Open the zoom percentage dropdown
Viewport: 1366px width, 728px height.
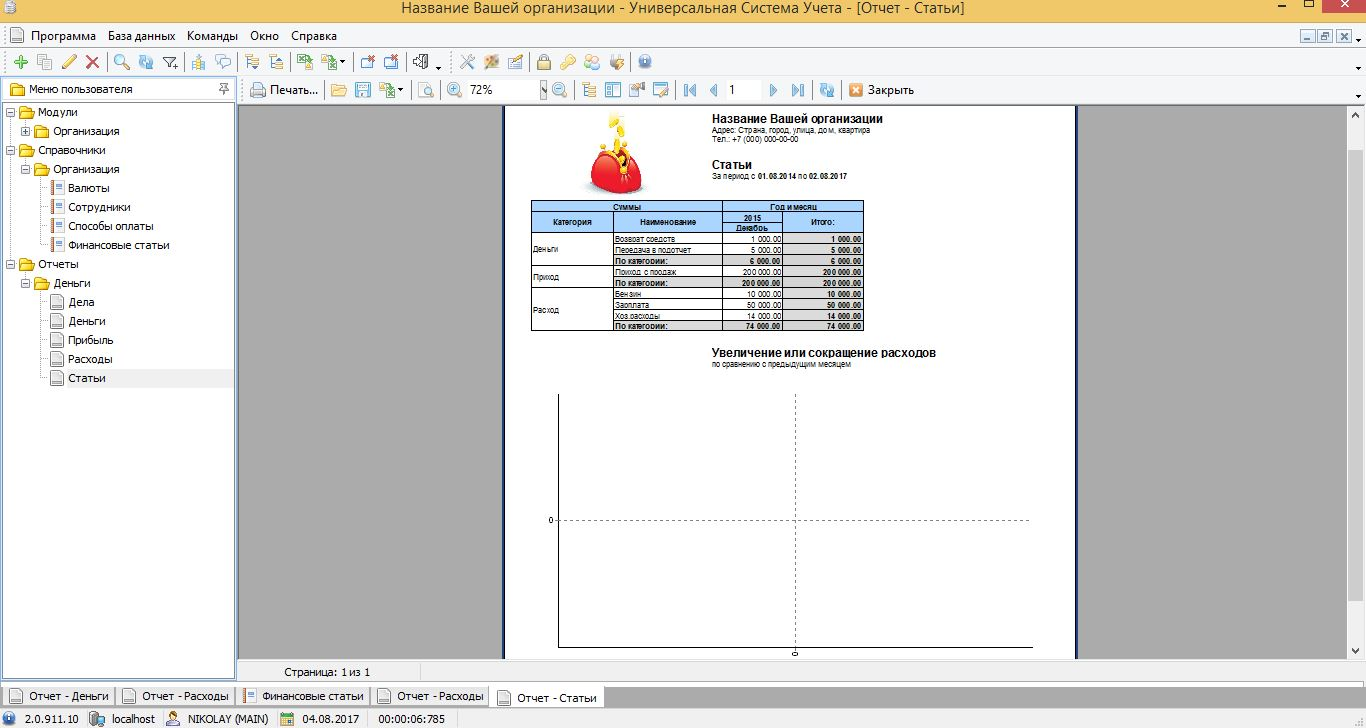click(543, 90)
